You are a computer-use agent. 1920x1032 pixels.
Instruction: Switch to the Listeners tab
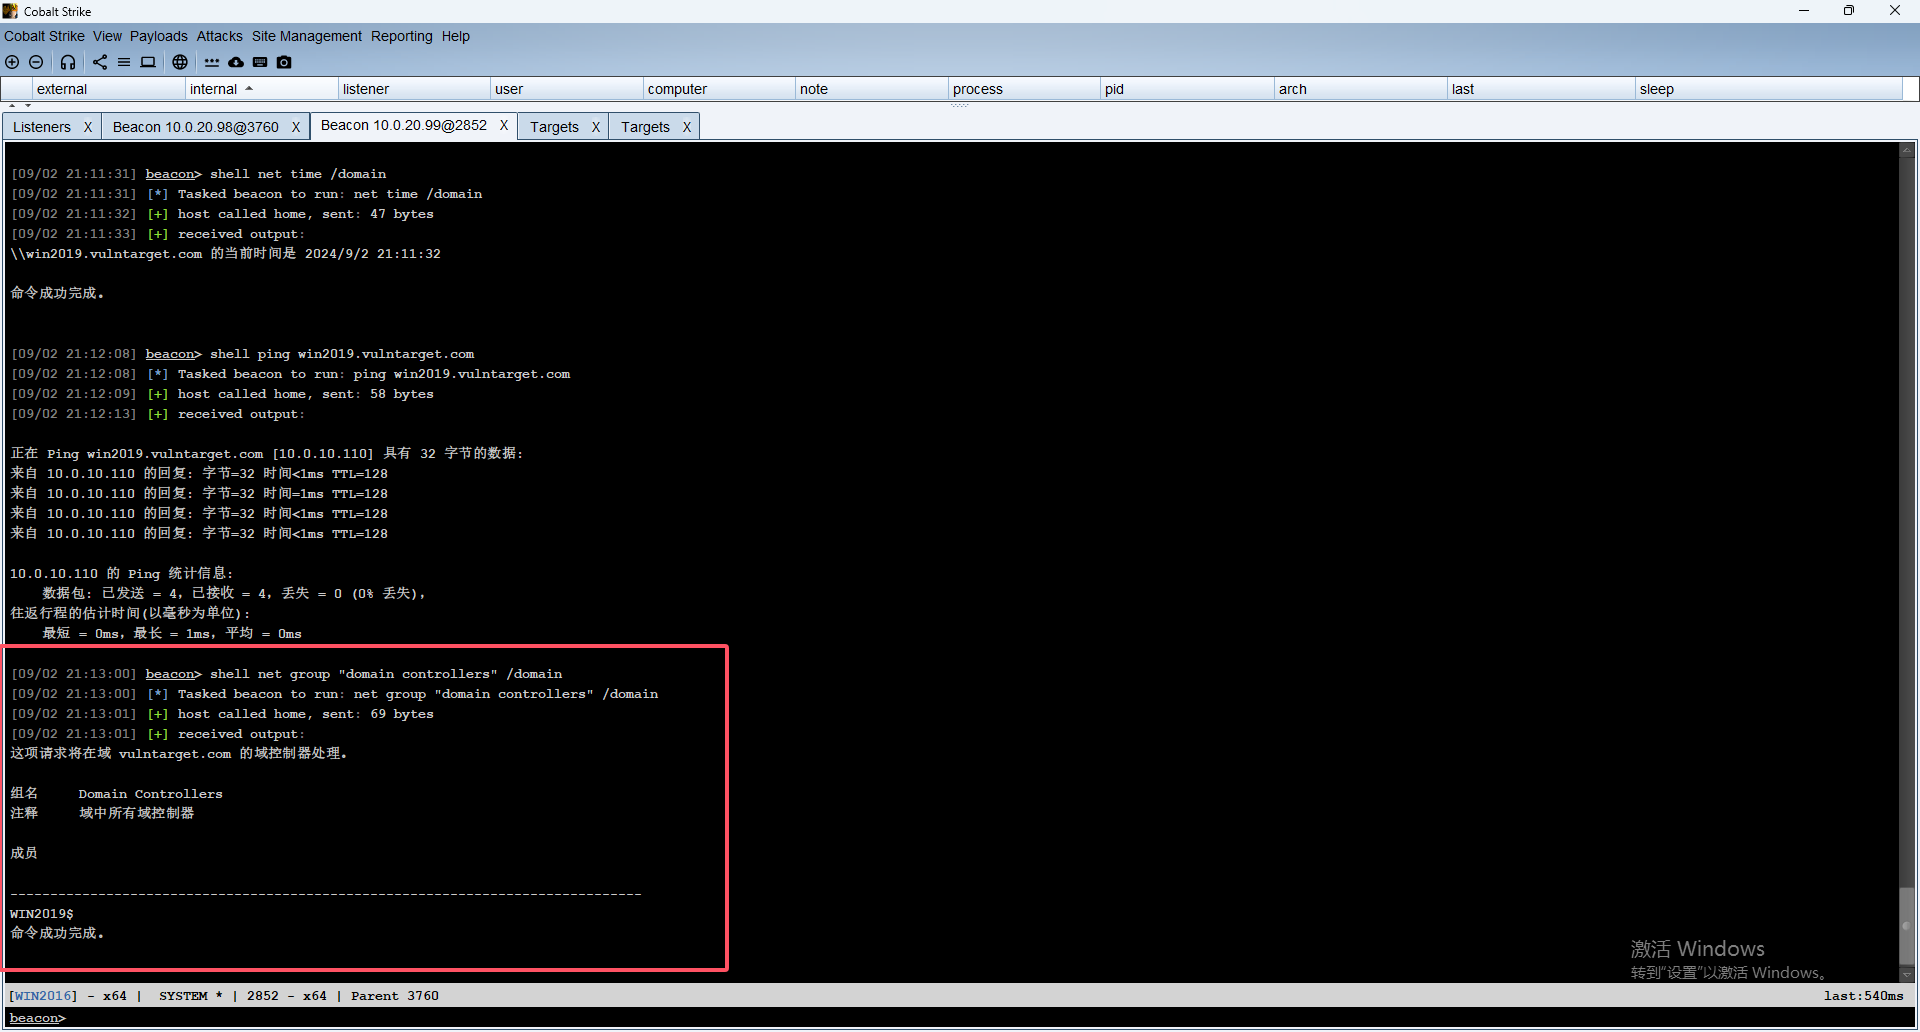point(42,127)
